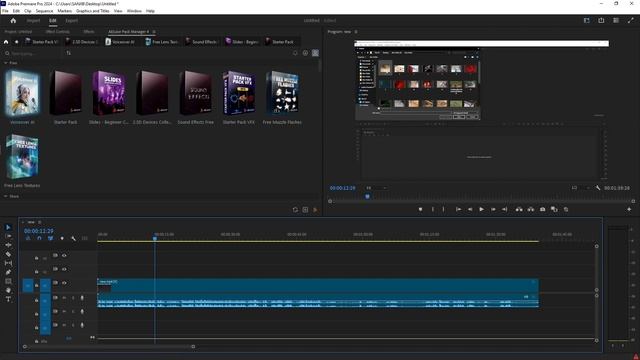Switch to the Effect Controls panel tab
This screenshot has width=640, height=360.
click(x=58, y=31)
